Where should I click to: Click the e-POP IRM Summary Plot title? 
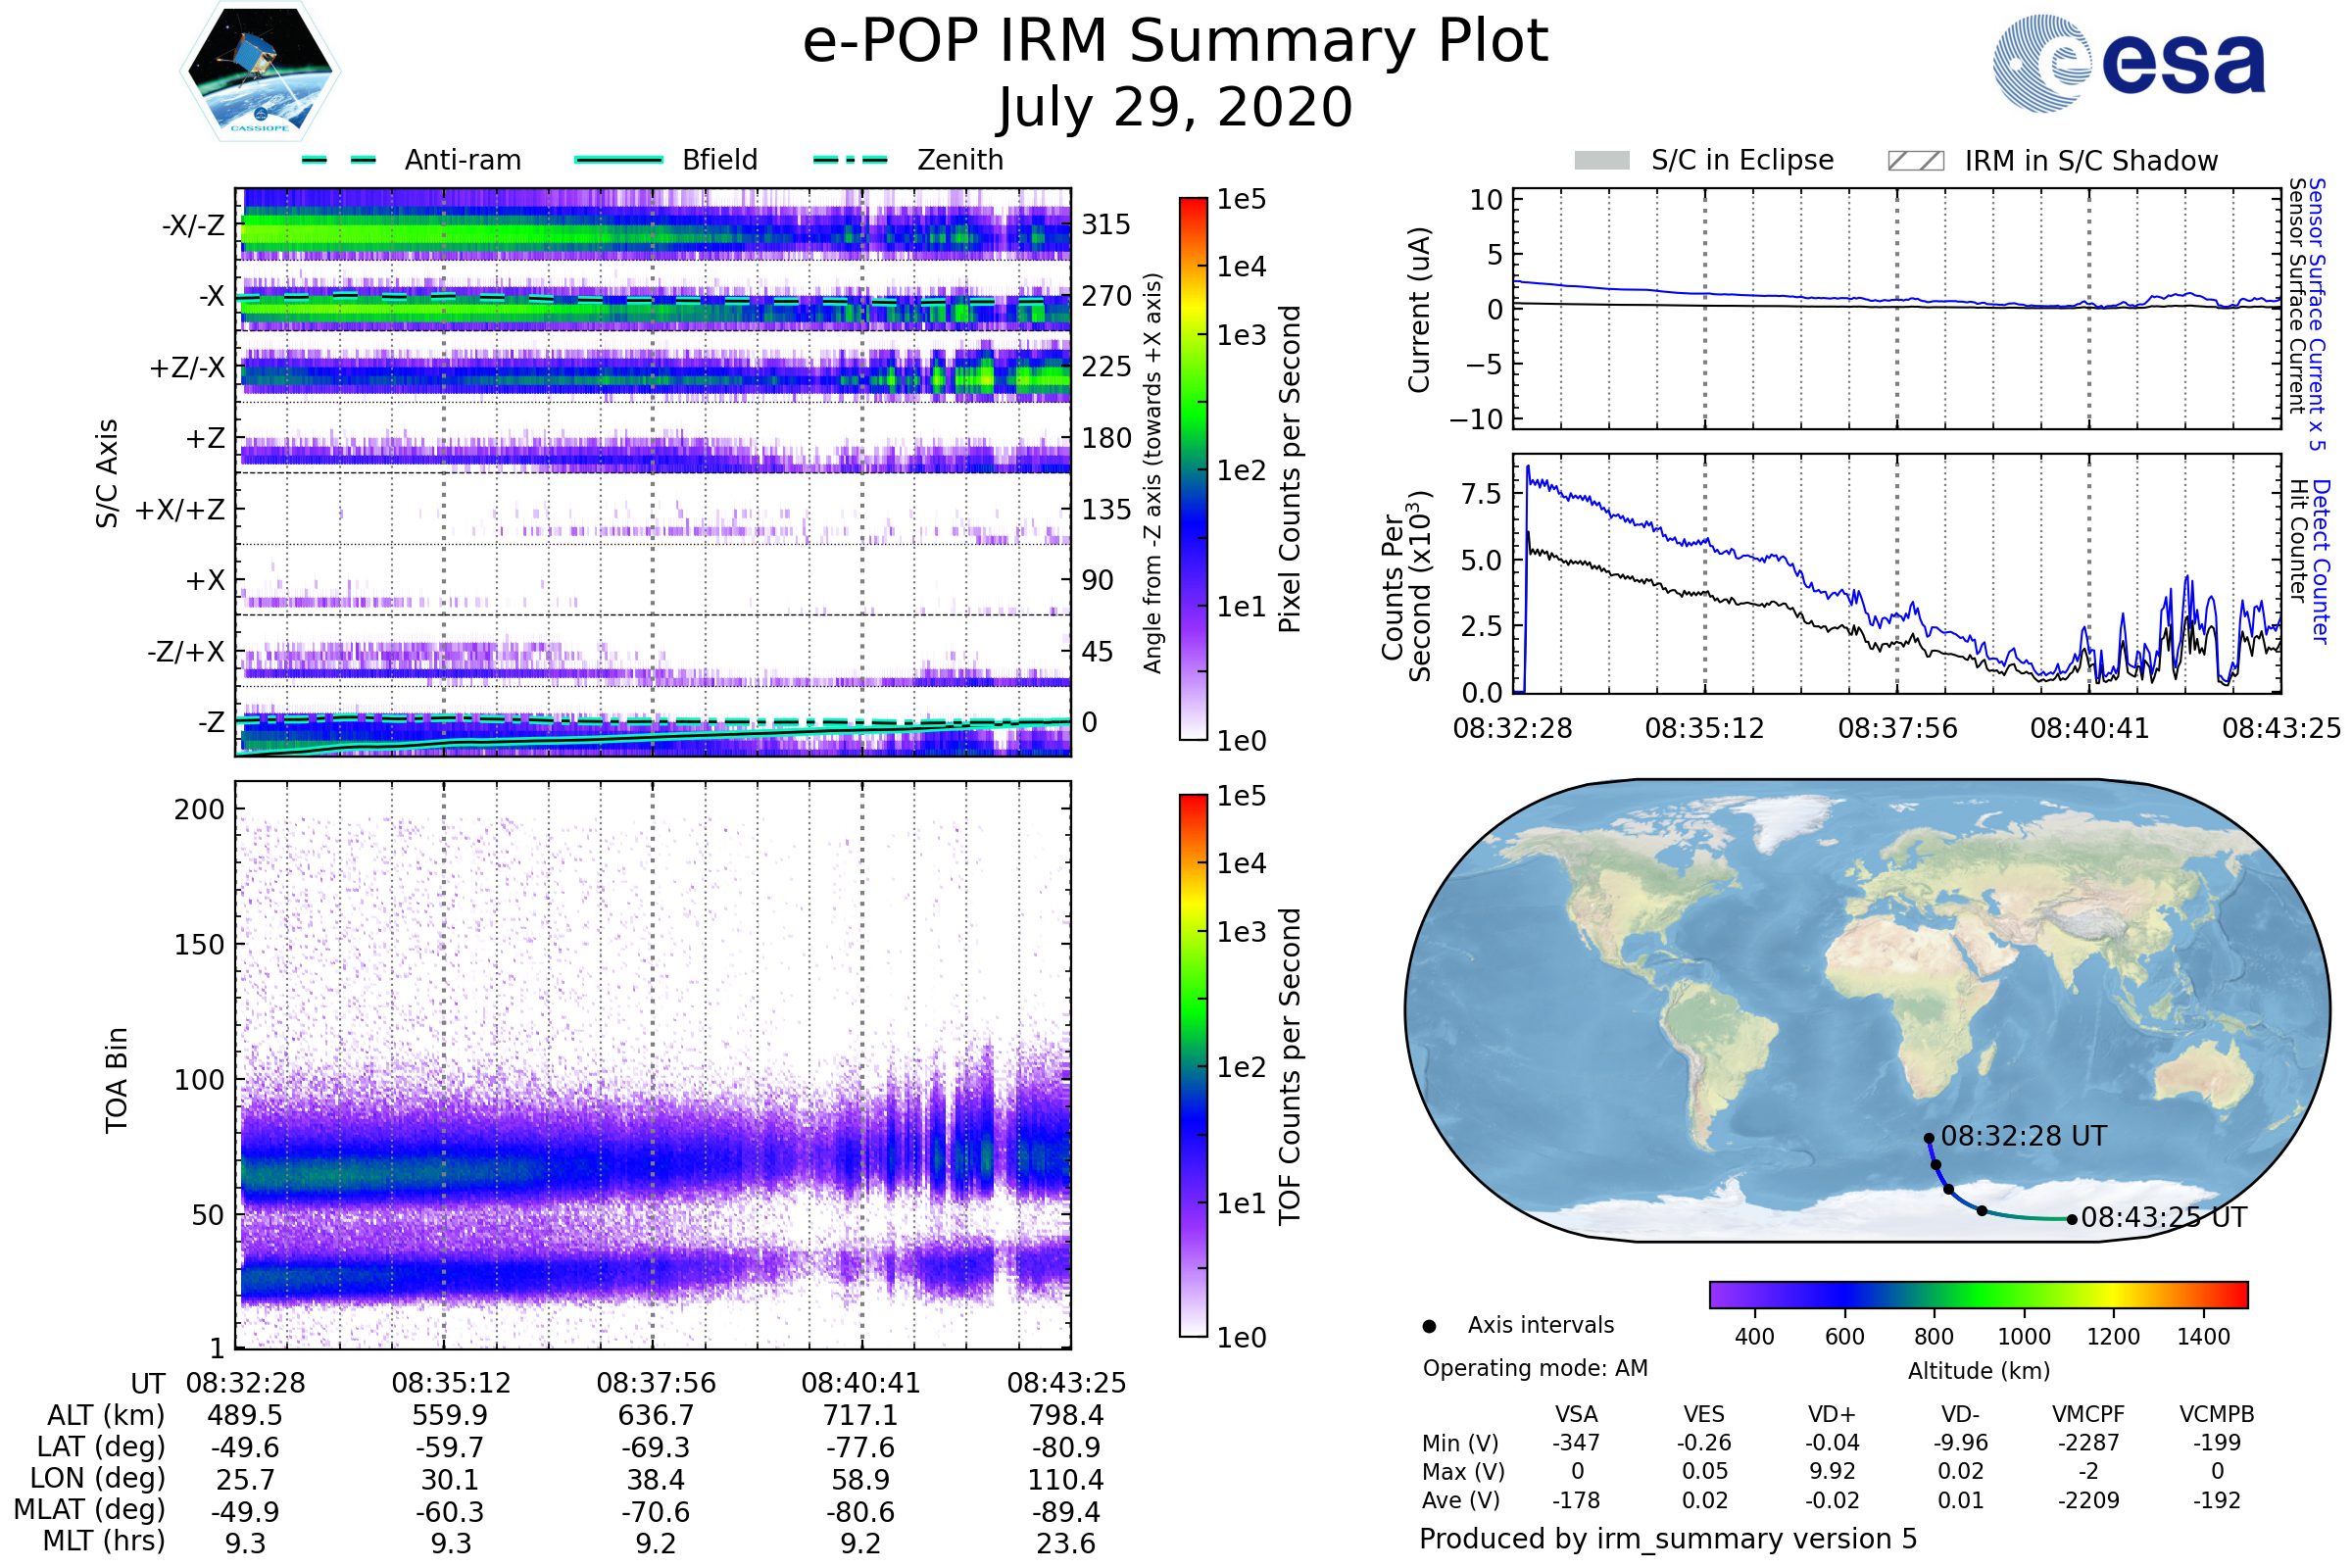(x=1175, y=42)
